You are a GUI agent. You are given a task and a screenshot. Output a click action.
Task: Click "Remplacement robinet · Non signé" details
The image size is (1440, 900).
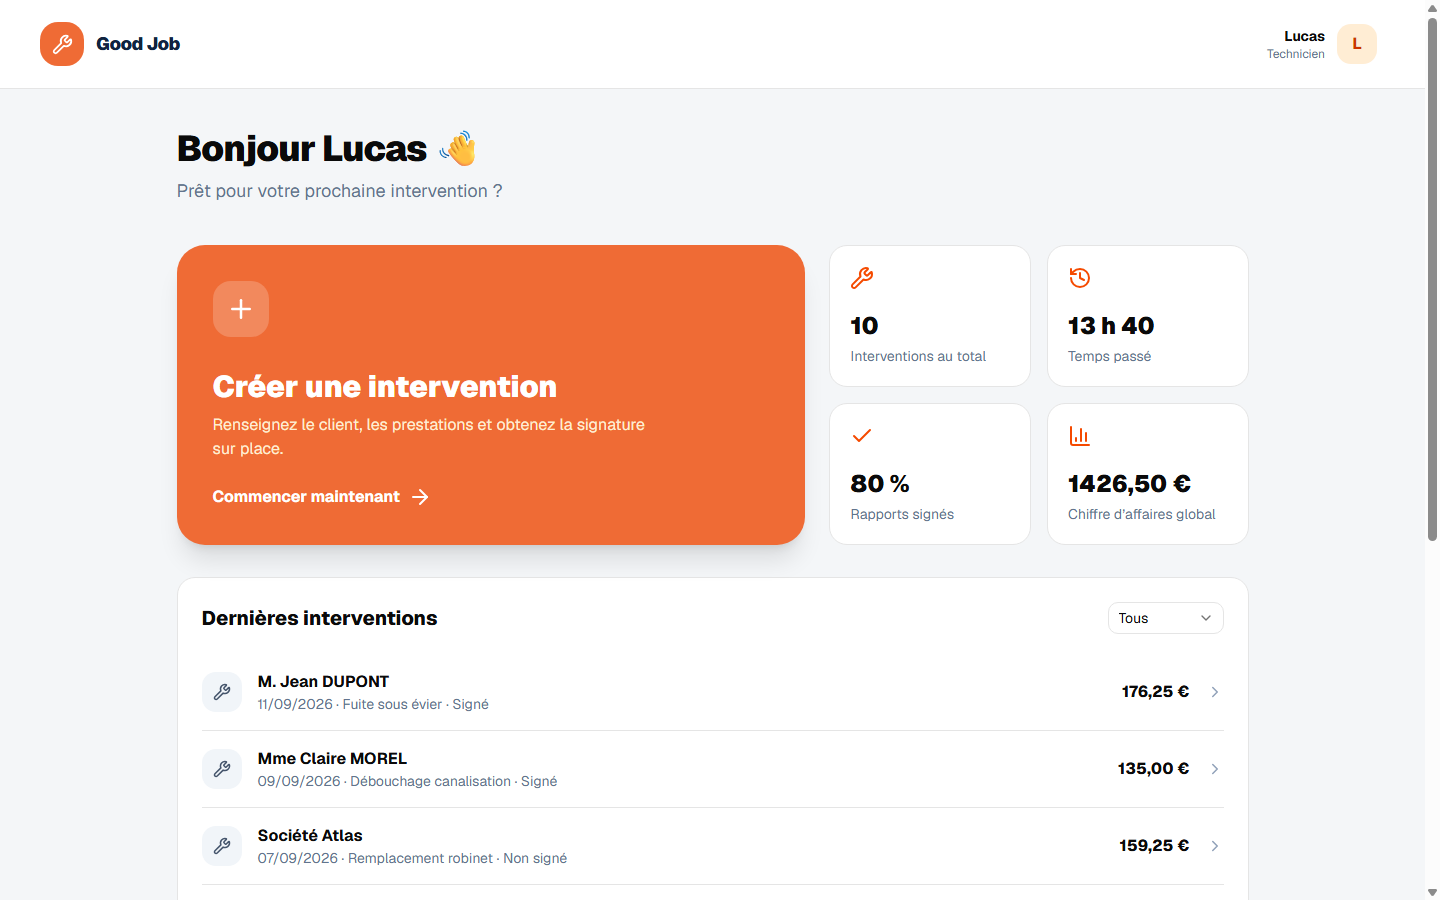tap(458, 858)
